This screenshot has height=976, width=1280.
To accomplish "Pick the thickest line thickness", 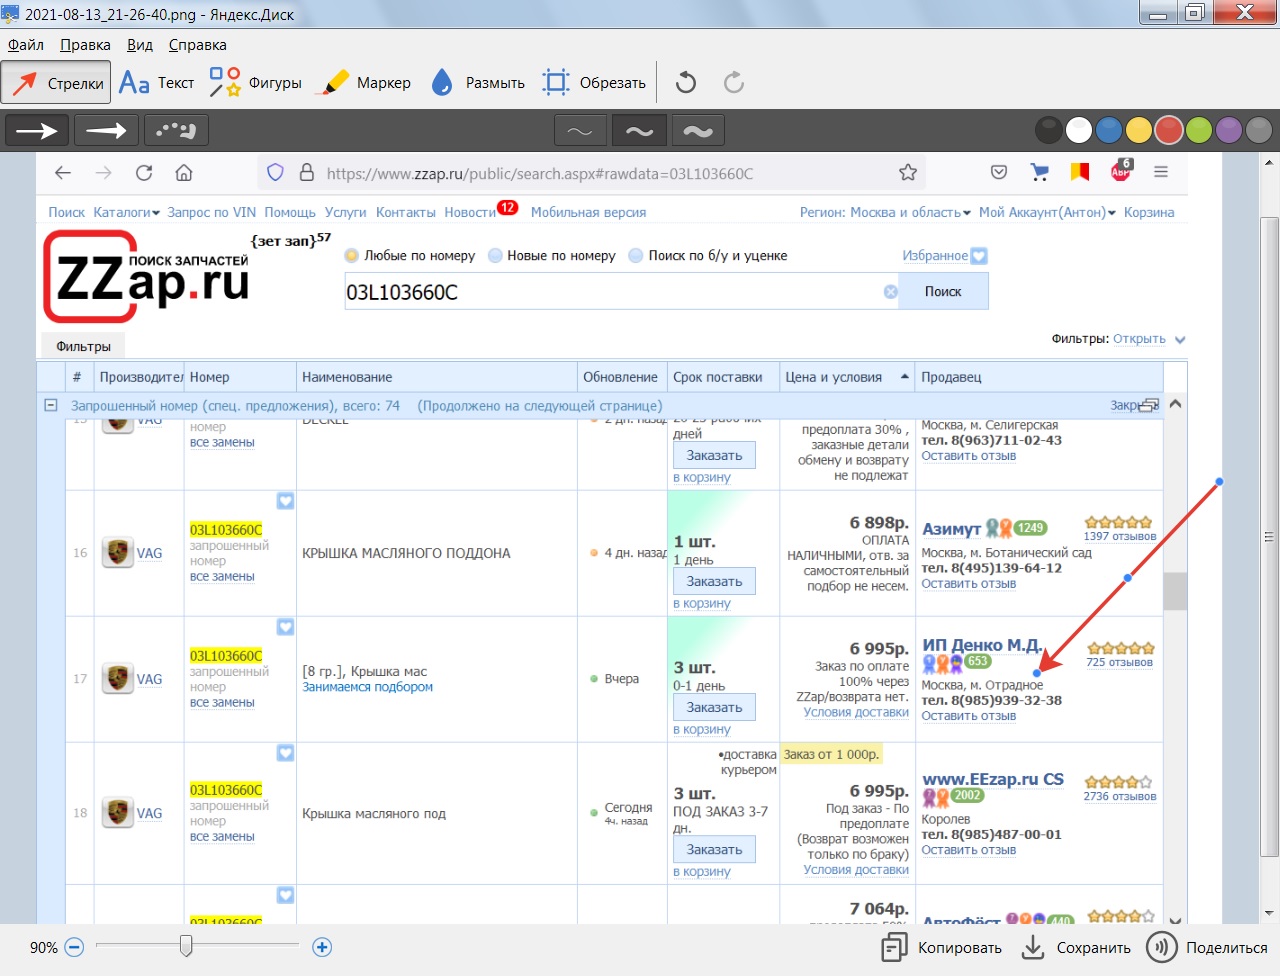I will 698,131.
